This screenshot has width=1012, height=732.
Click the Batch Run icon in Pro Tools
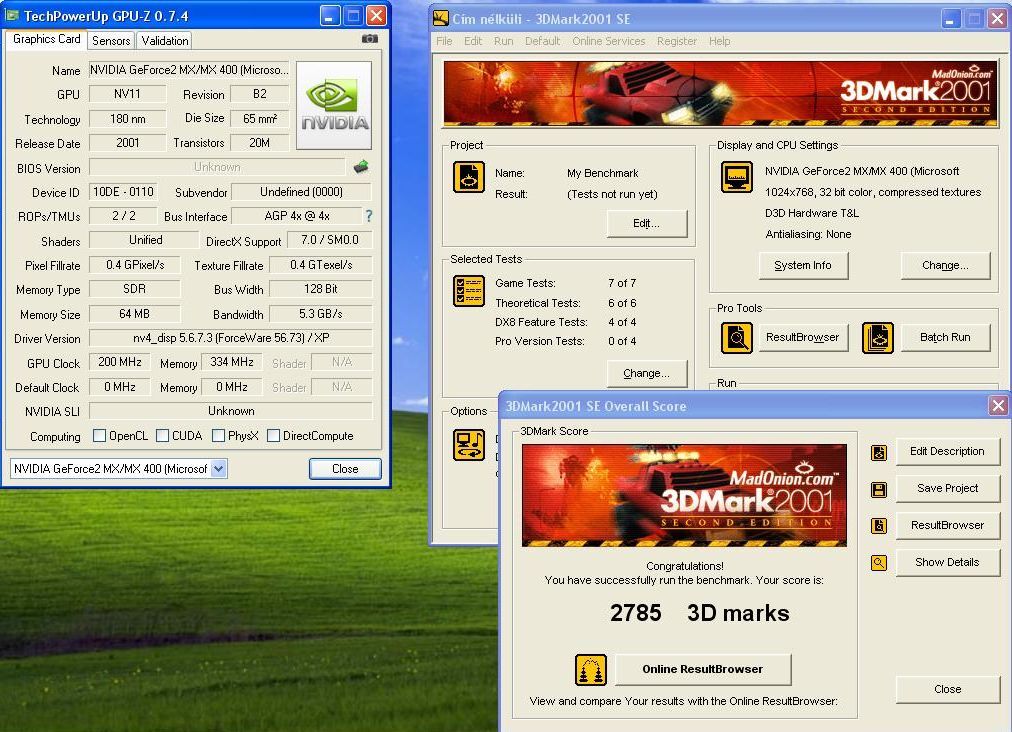(x=878, y=338)
